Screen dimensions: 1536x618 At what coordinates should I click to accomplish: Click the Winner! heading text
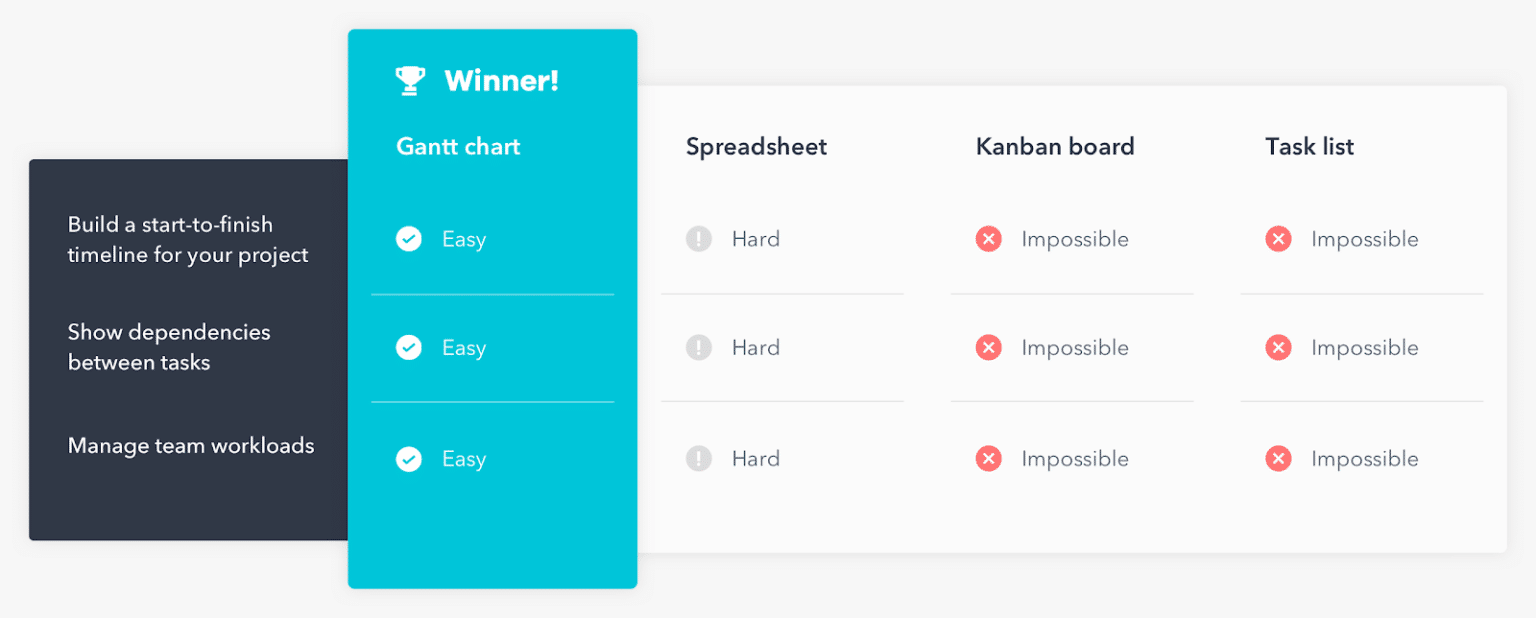(501, 81)
